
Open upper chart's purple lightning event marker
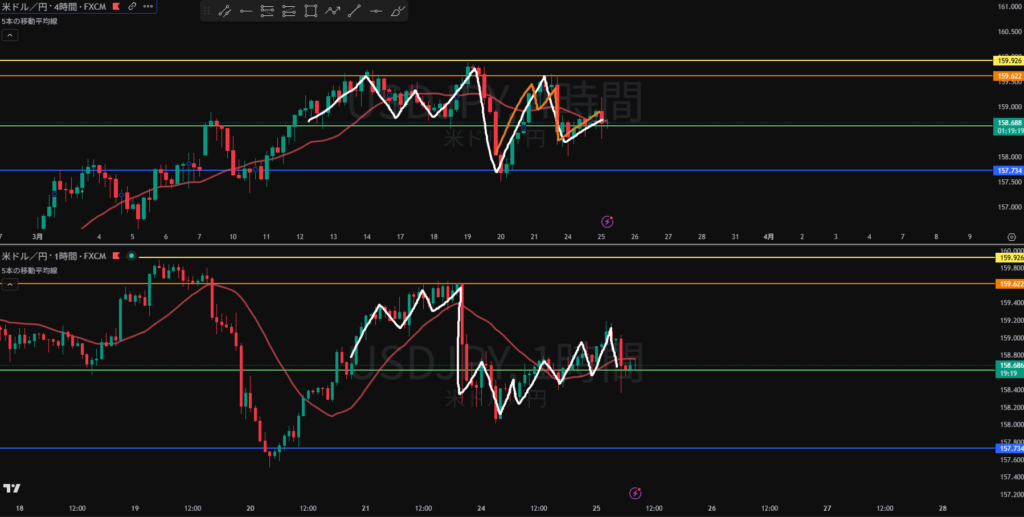[607, 220]
